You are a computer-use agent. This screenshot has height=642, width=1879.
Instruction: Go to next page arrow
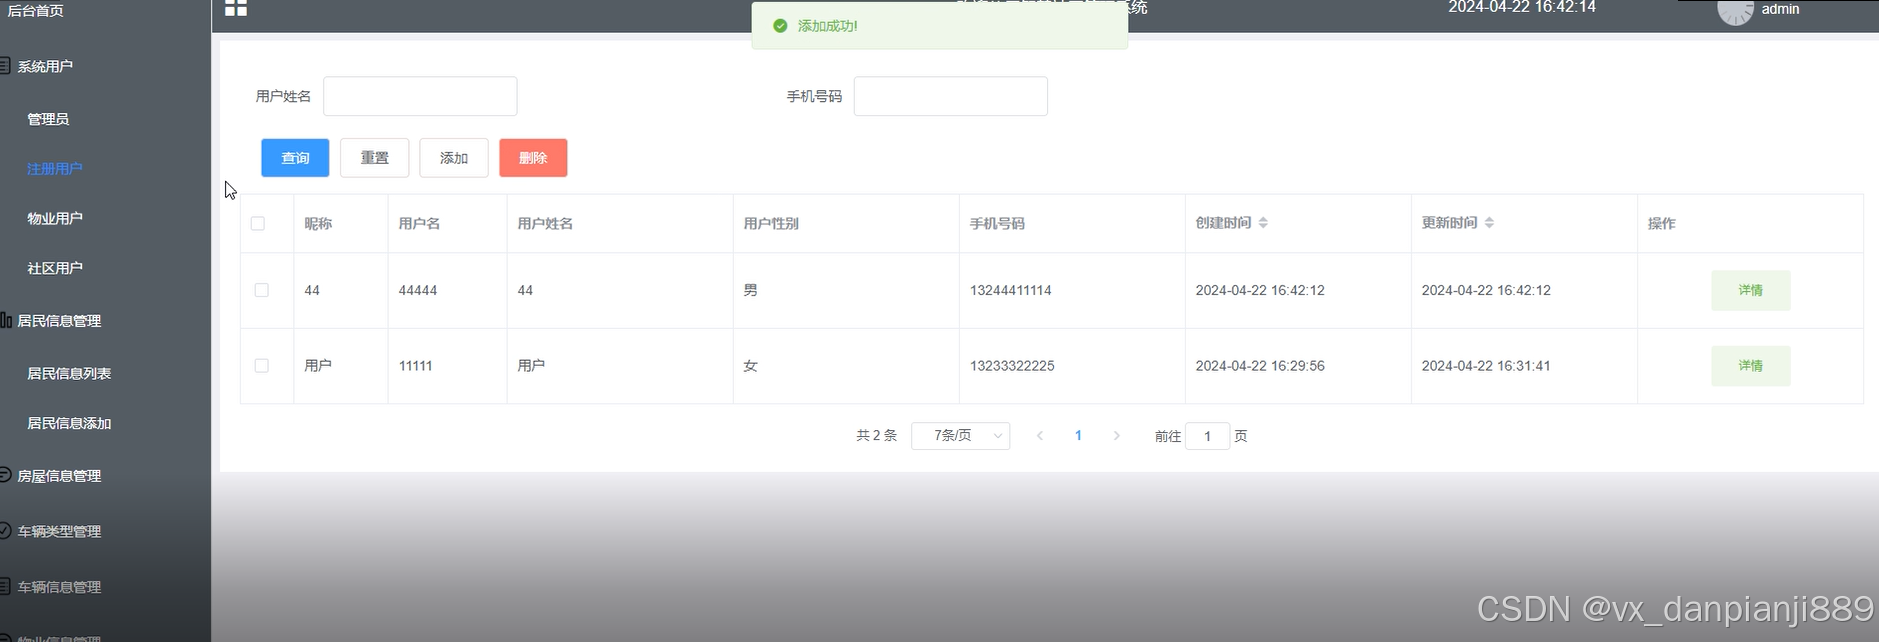(x=1117, y=436)
